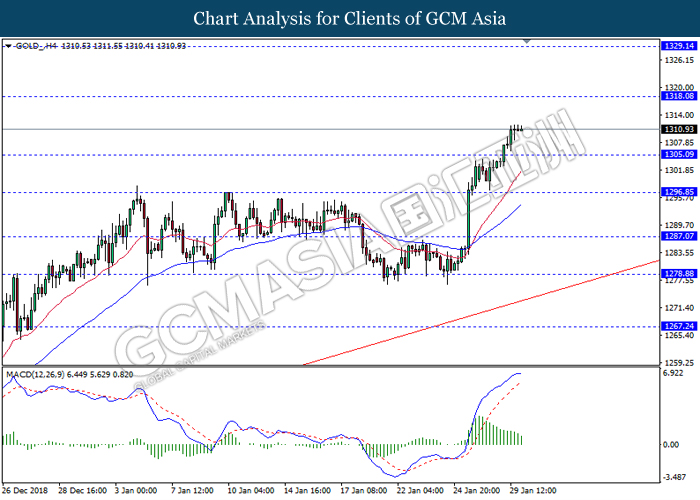Click the 29 Jan 12:00 time label

tap(533, 491)
